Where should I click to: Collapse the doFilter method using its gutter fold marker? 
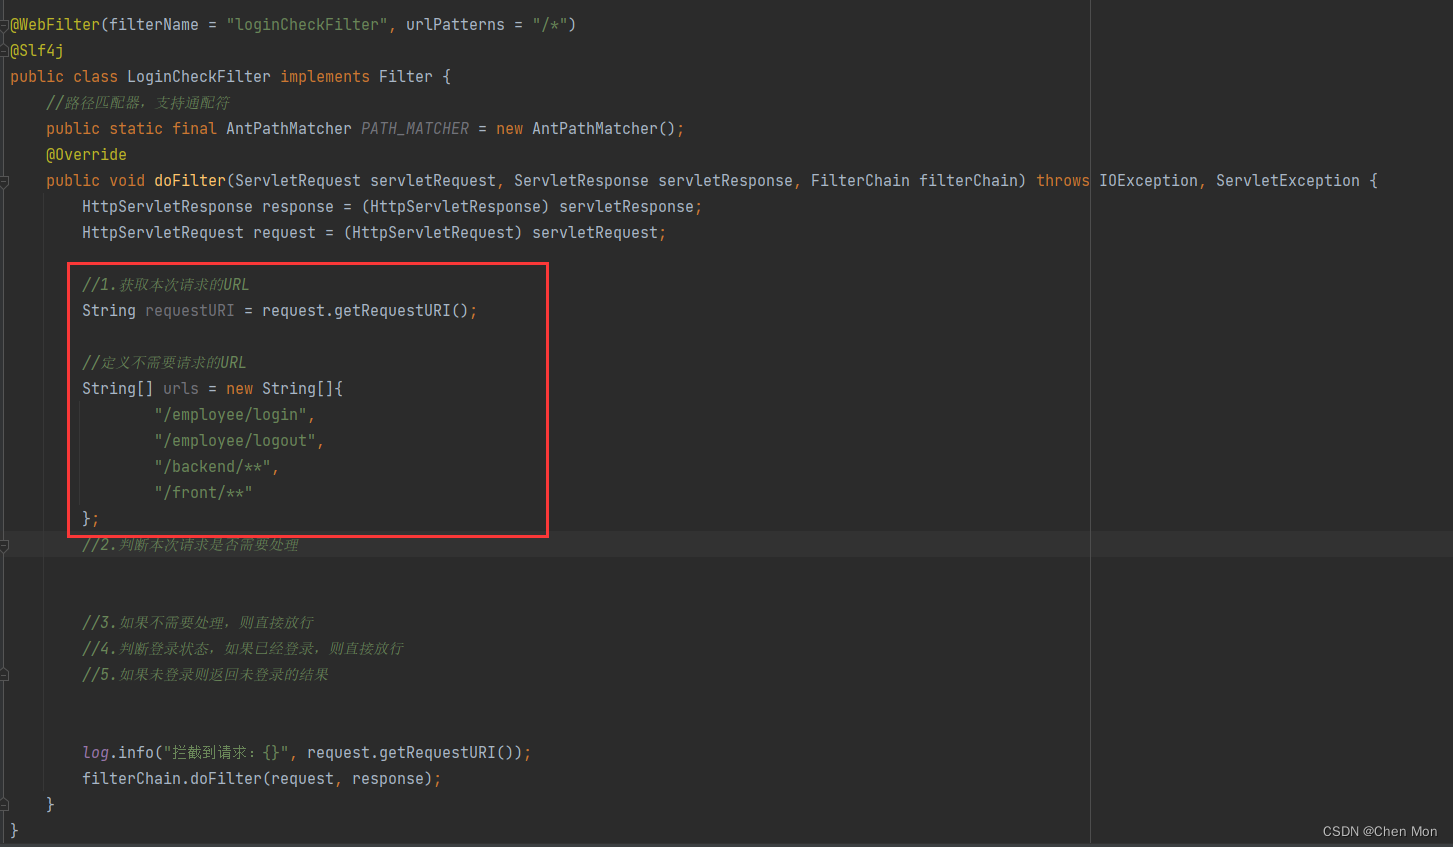(5, 181)
